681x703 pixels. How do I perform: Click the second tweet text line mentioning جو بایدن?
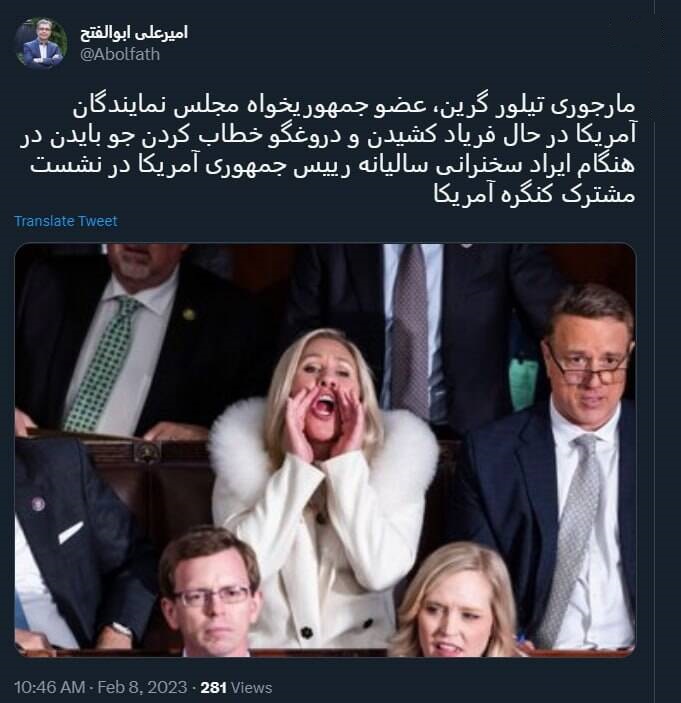(327, 137)
